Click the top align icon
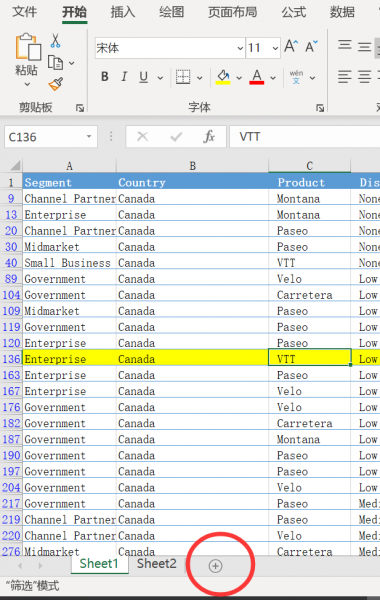The width and height of the screenshot is (380, 600). pos(344,46)
